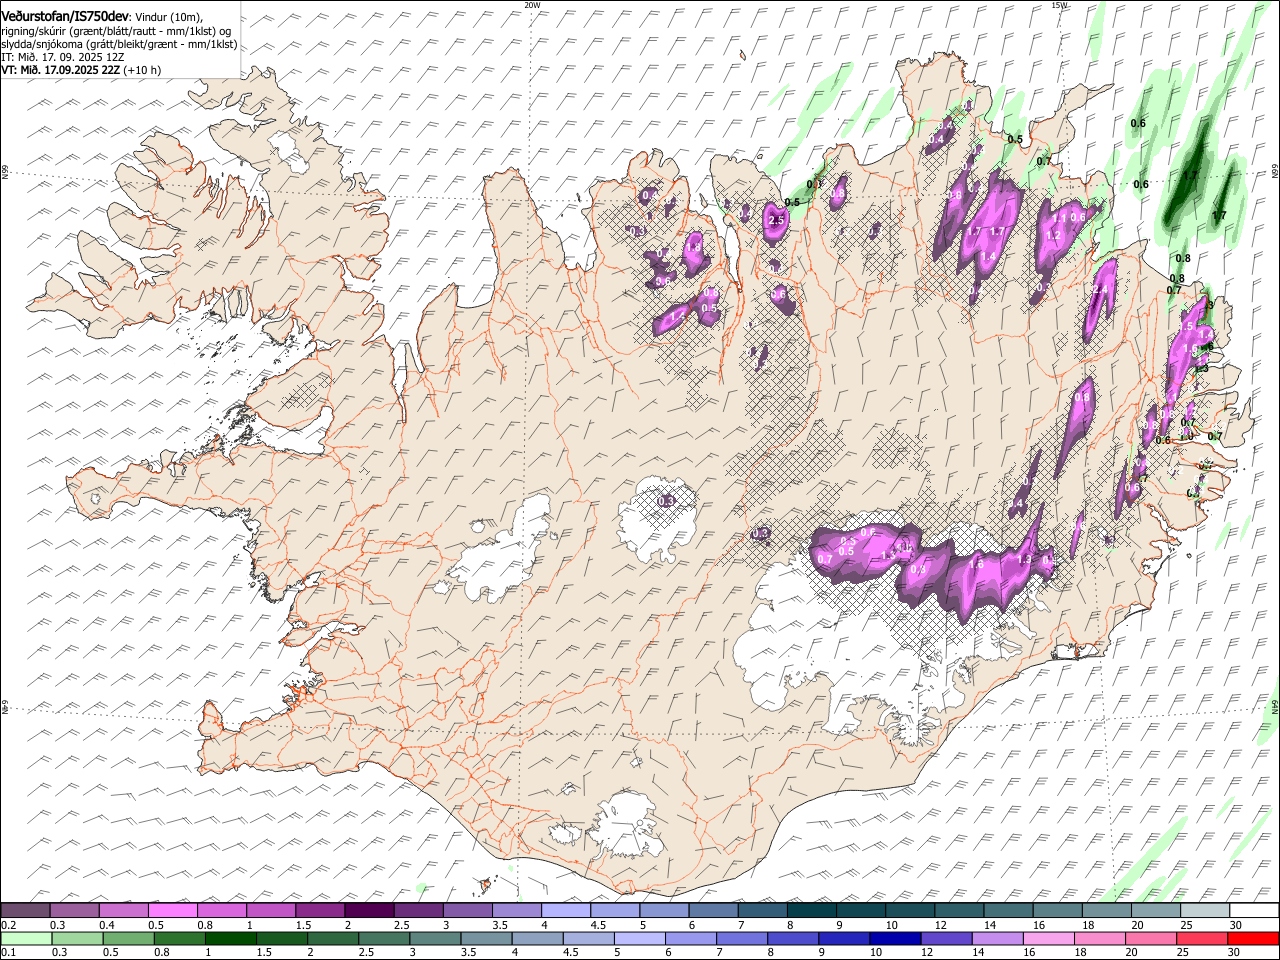Image resolution: width=1280 pixels, height=960 pixels.
Task: Click the 'slydda/snjókoma' description line
Action: pyautogui.click(x=119, y=44)
